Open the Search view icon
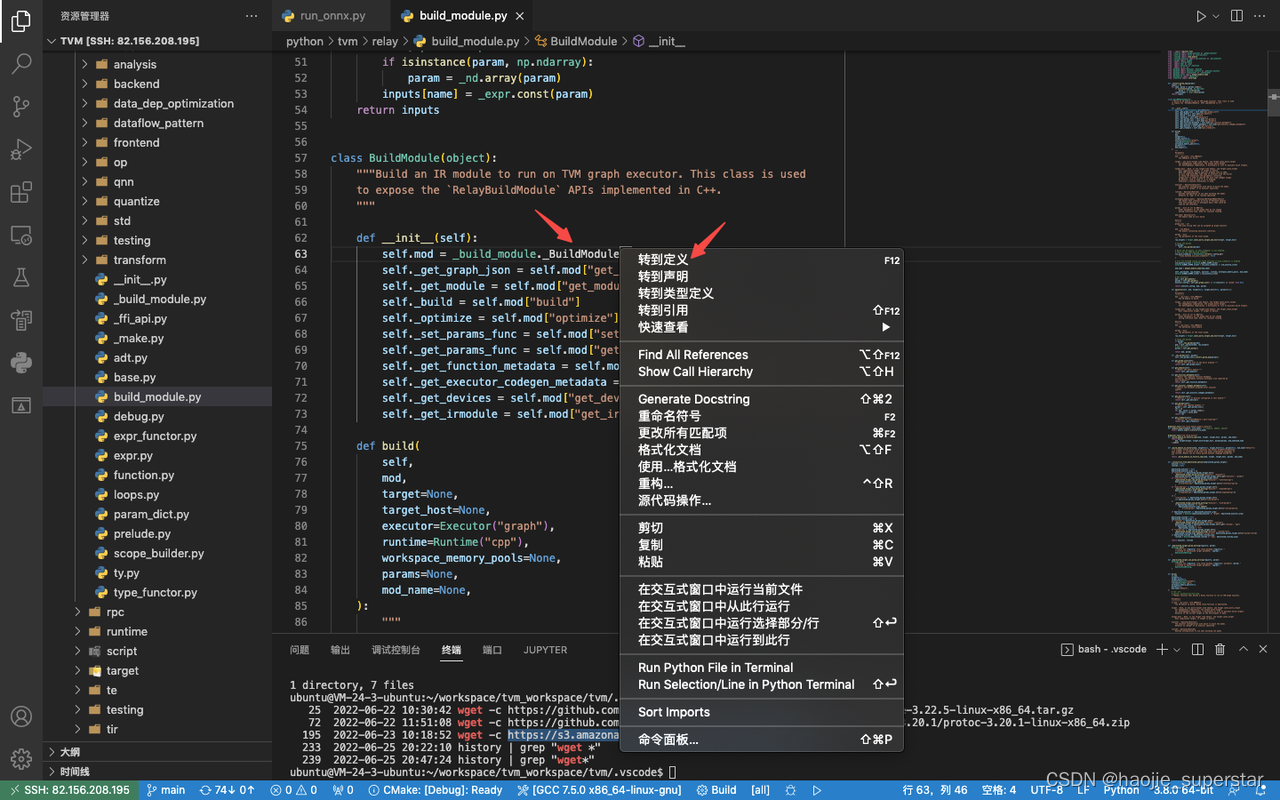The image size is (1280, 800). pos(21,64)
